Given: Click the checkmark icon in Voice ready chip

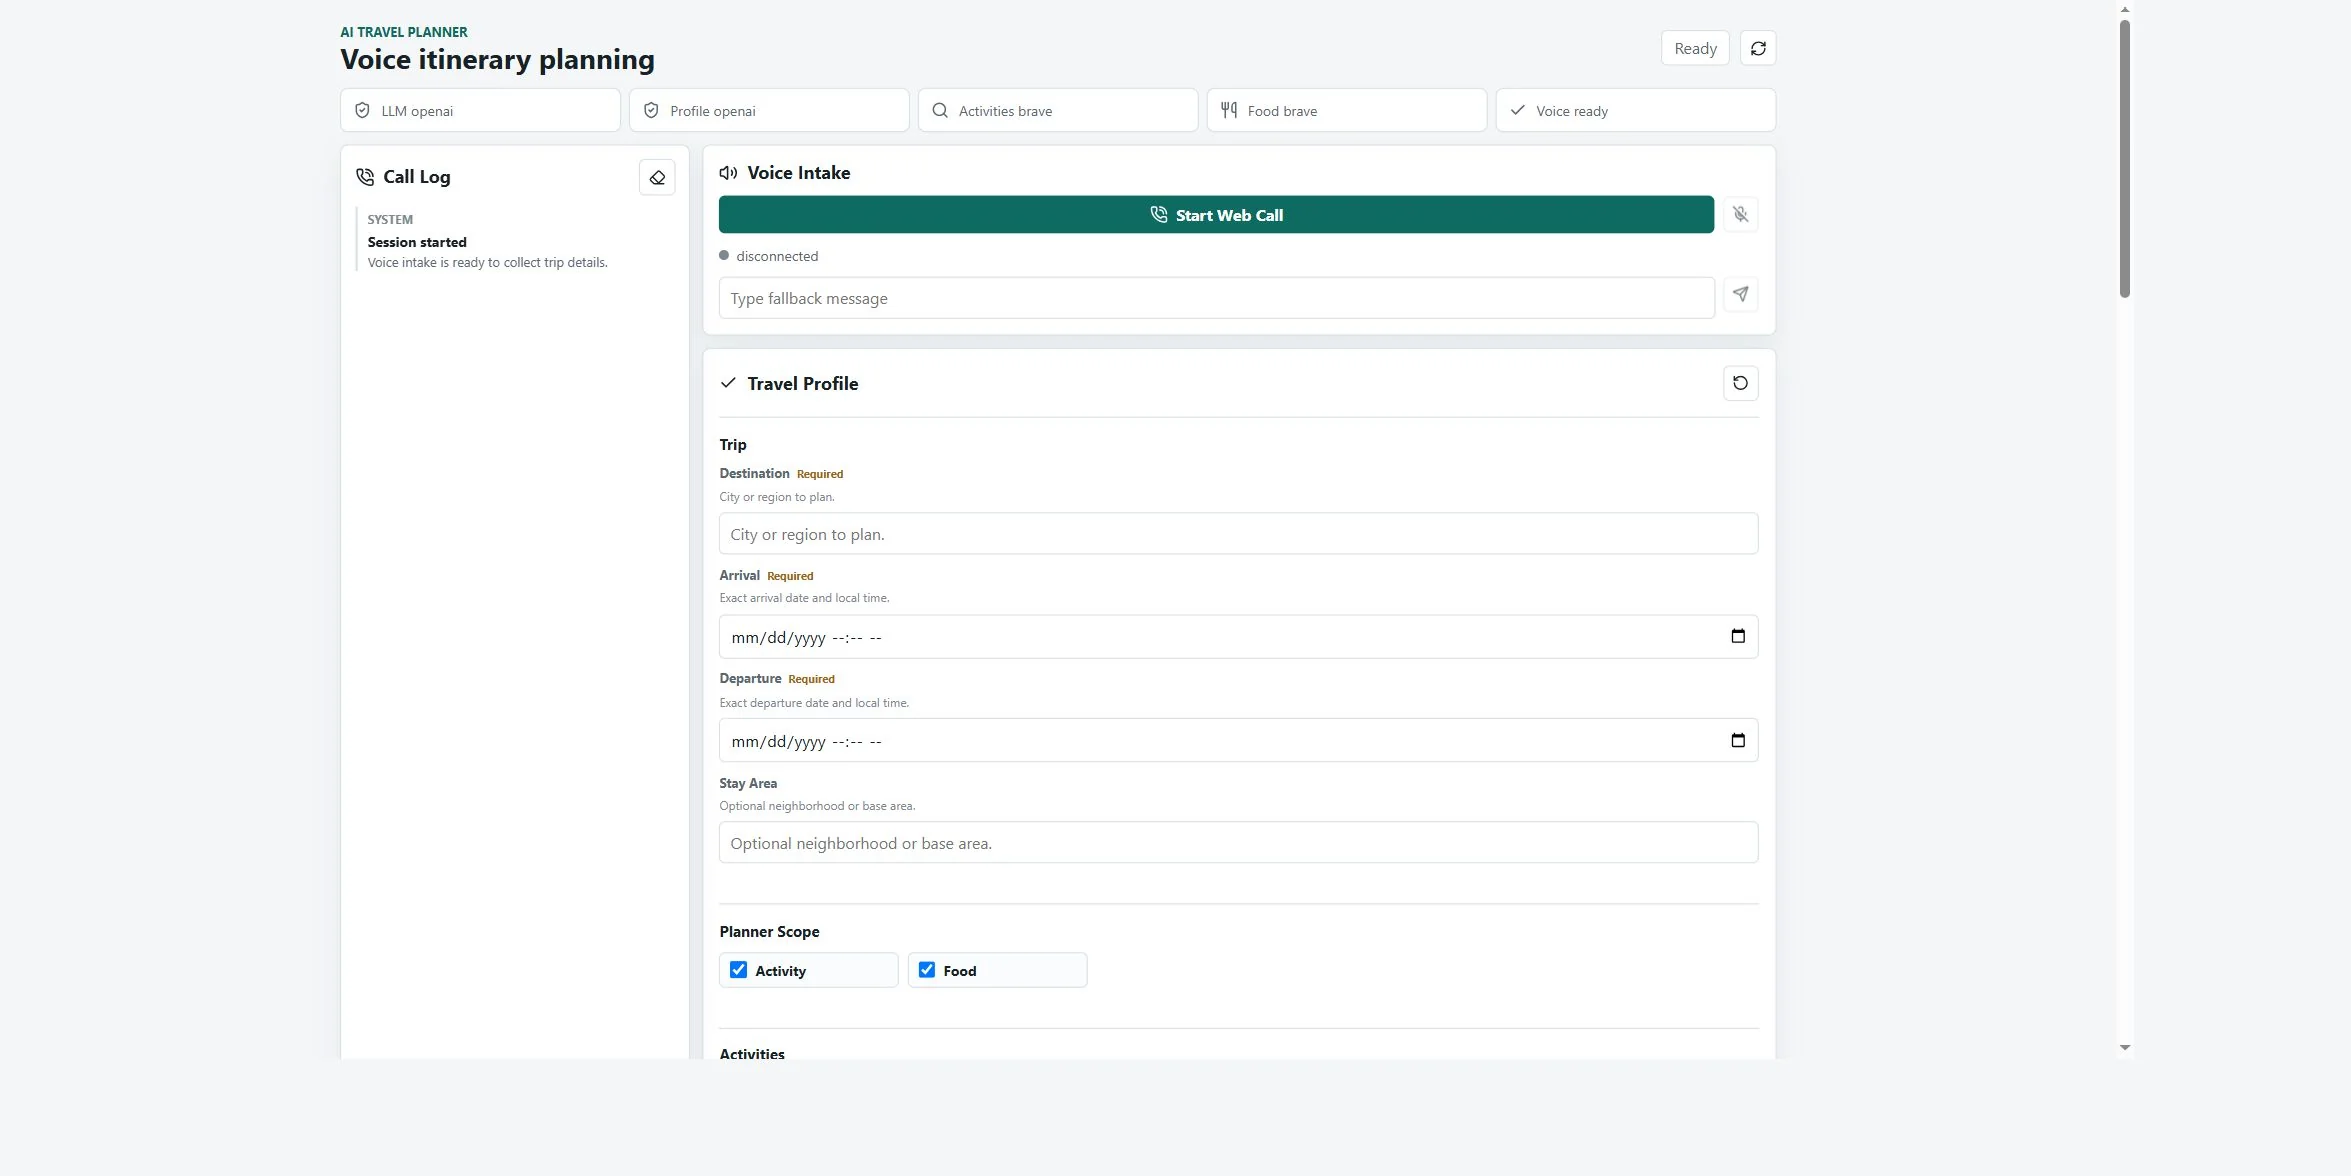Looking at the screenshot, I should click(x=1518, y=110).
